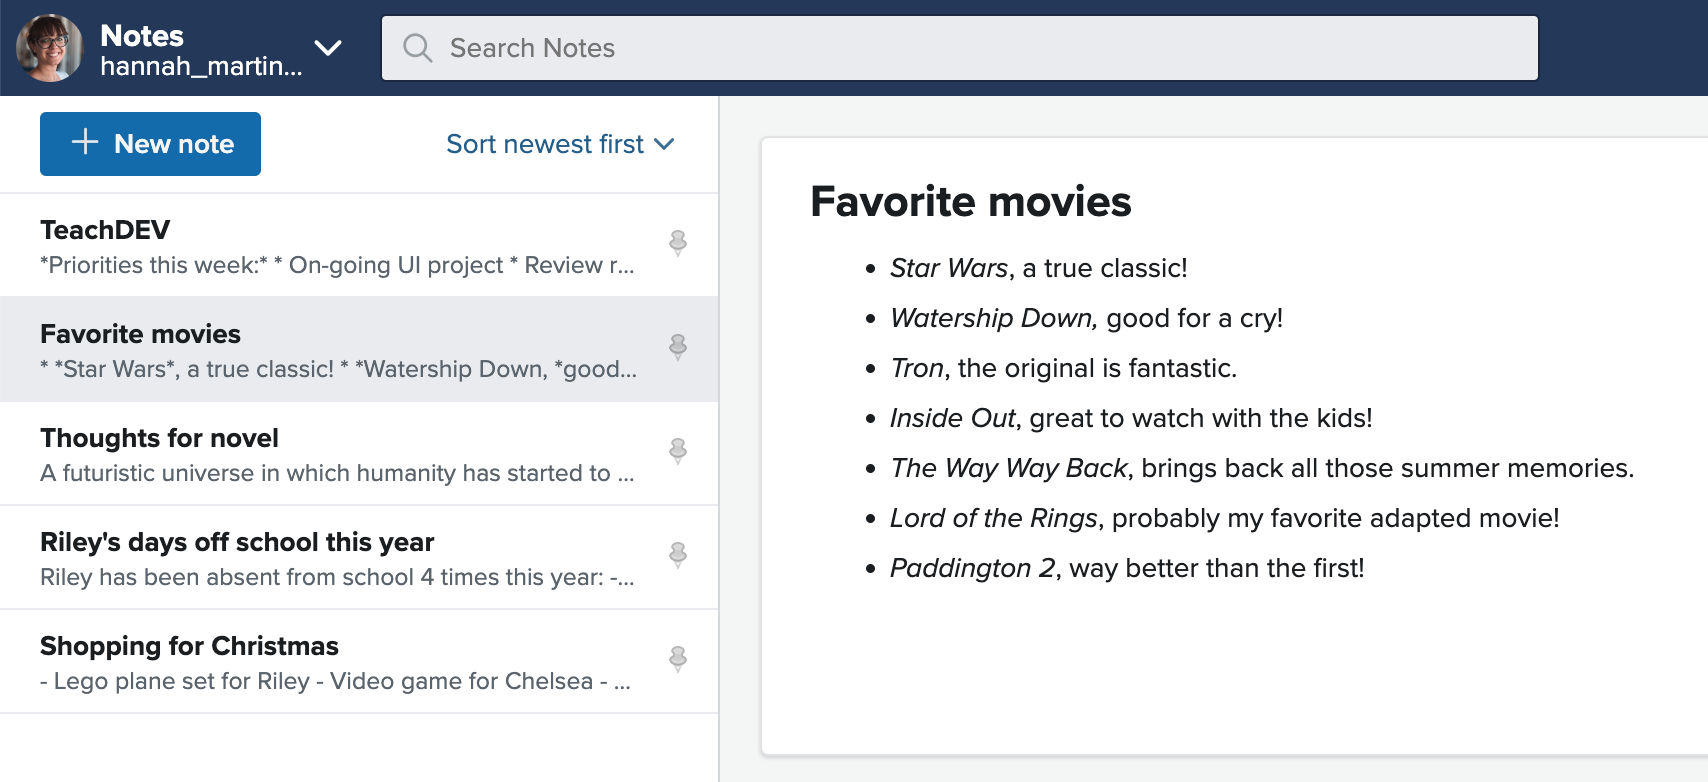Click the Tron bullet line
Image resolution: width=1708 pixels, height=782 pixels.
pyautogui.click(x=1063, y=368)
